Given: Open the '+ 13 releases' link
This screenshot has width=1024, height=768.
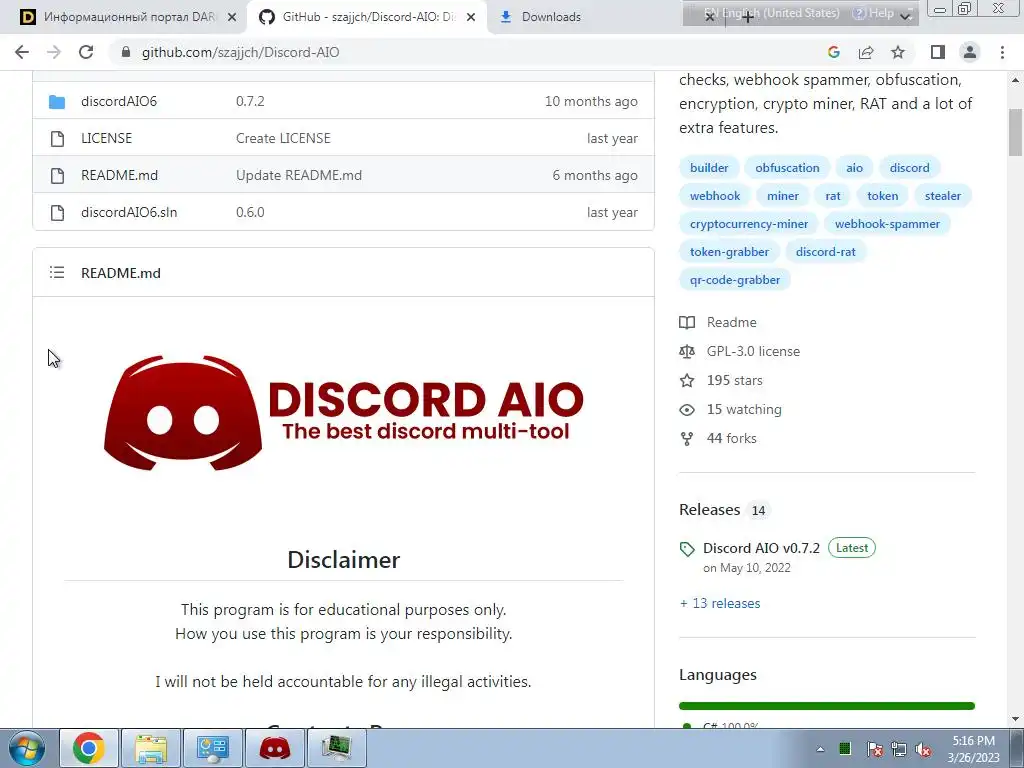Looking at the screenshot, I should [x=720, y=603].
